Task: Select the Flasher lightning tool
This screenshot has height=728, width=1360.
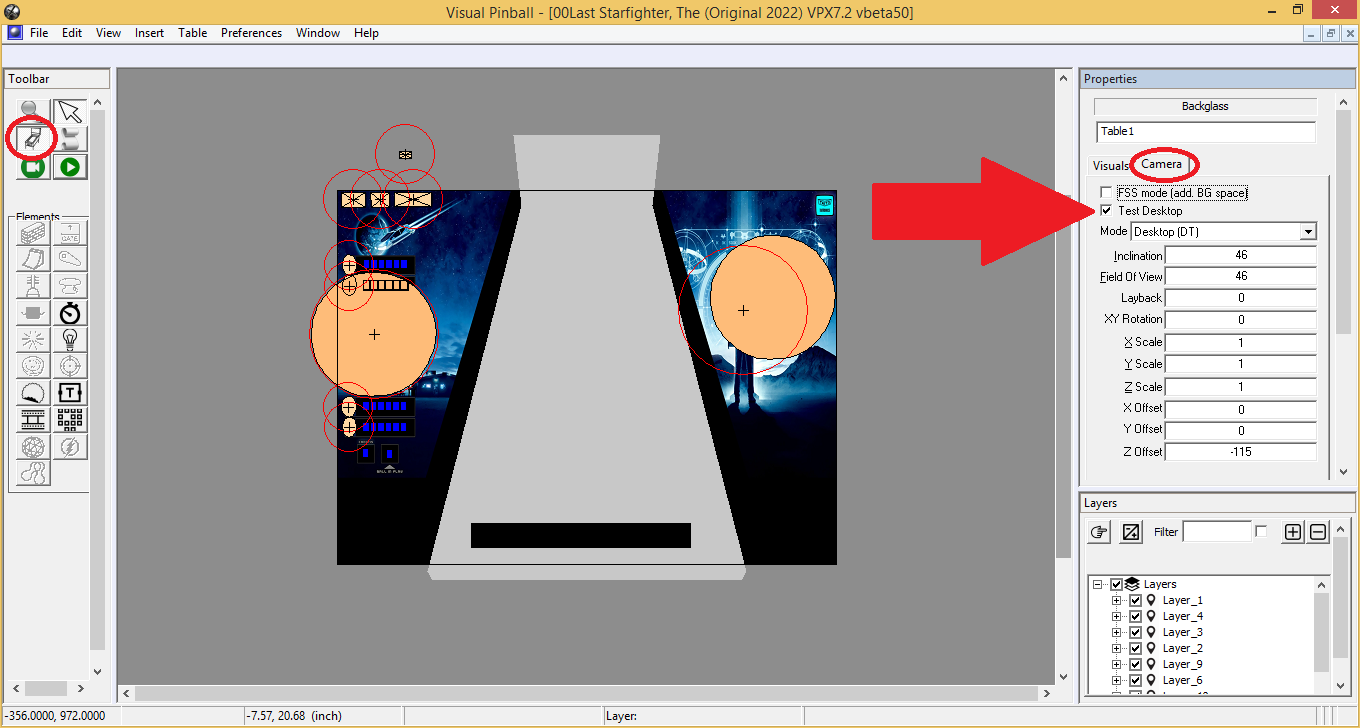Action: click(x=70, y=447)
